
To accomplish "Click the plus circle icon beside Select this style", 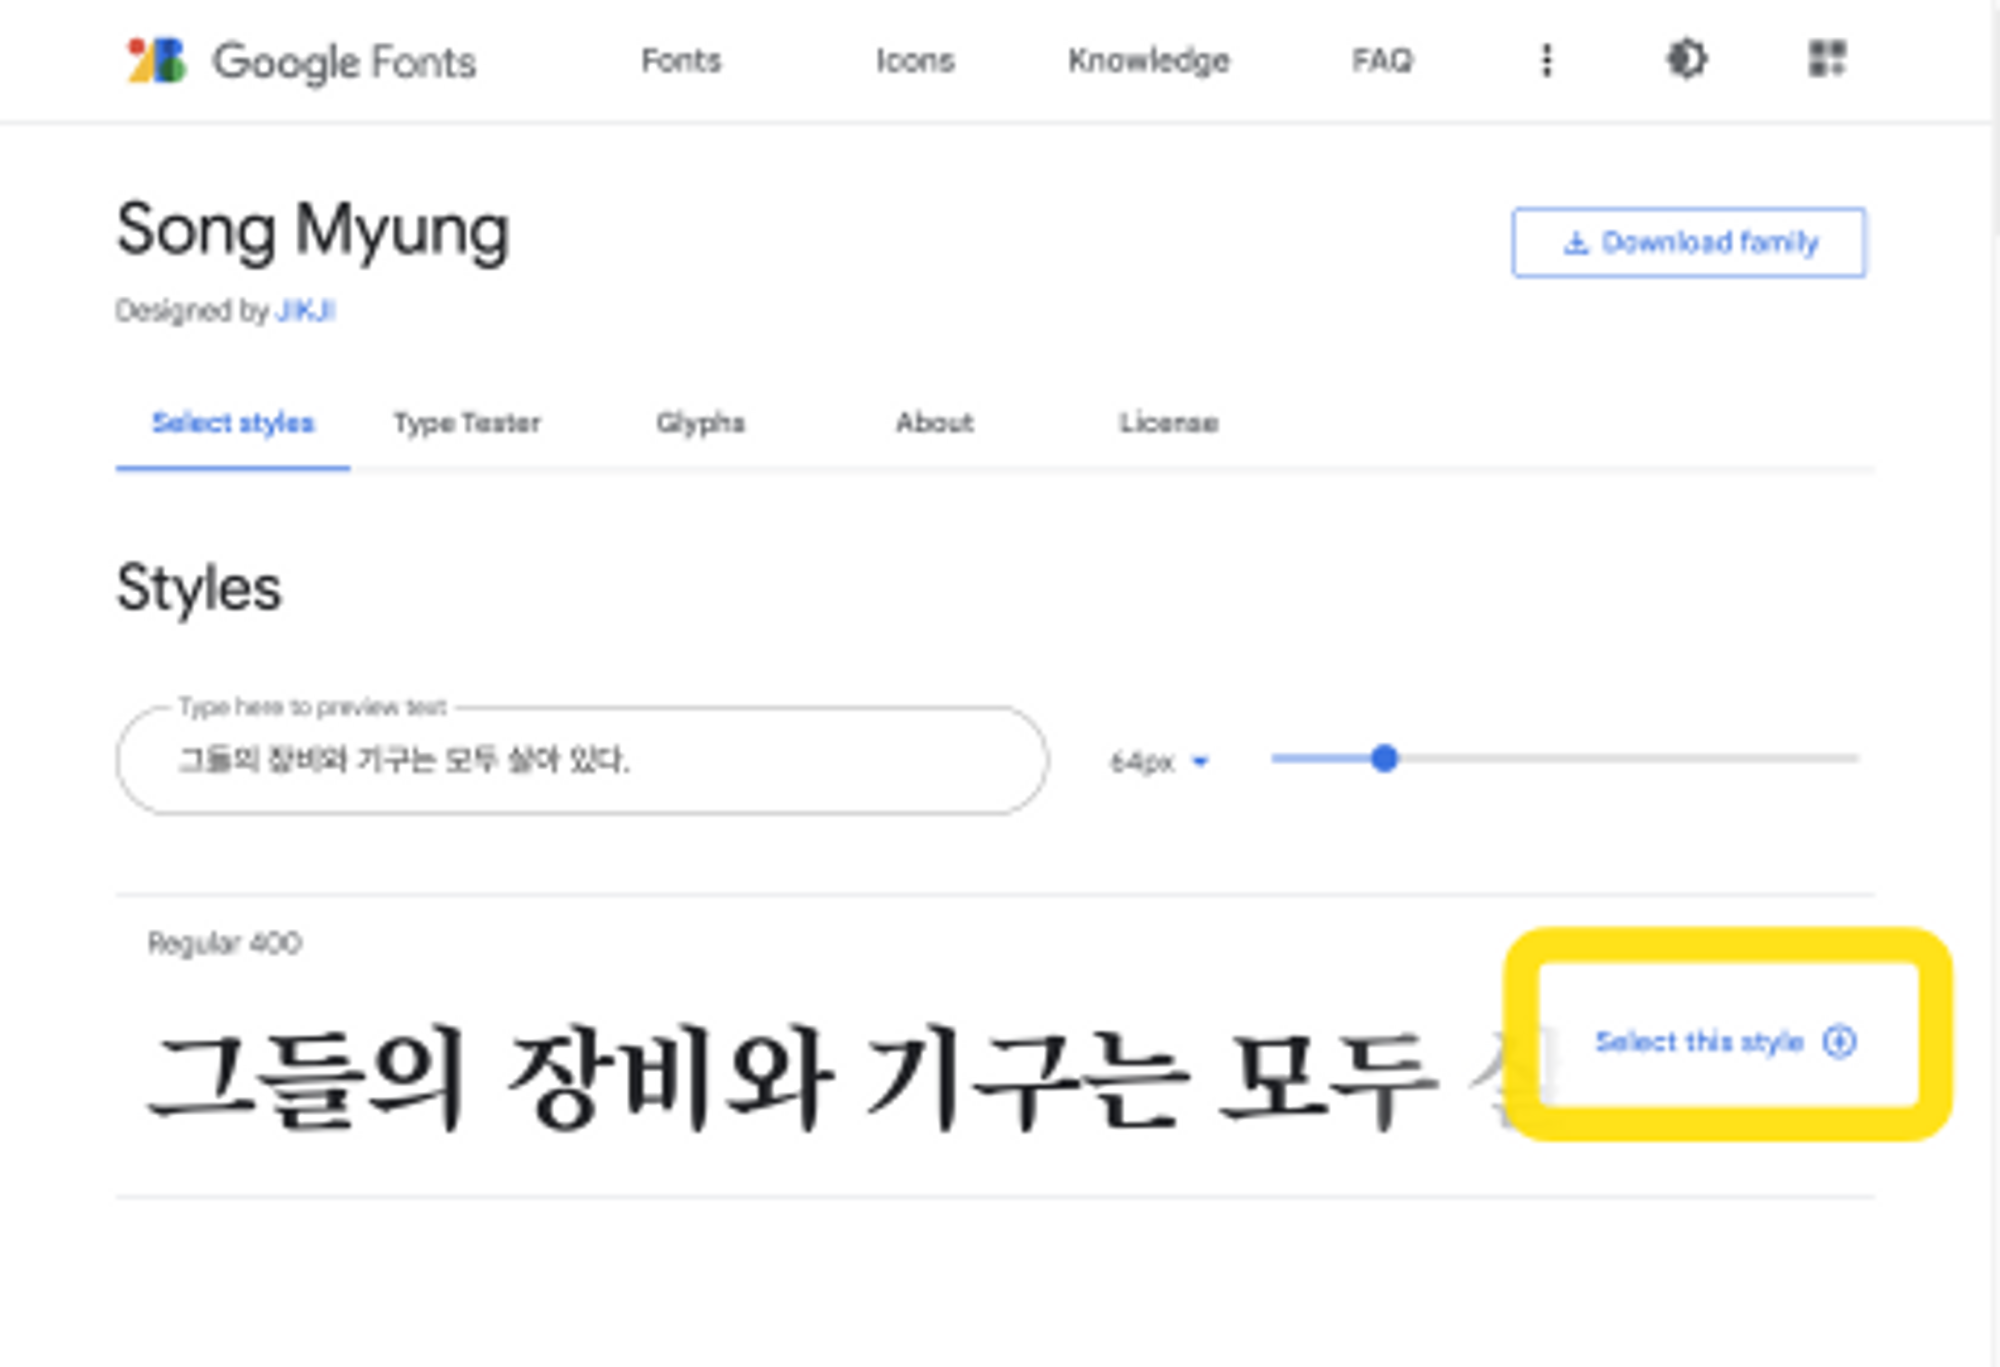I will point(1839,1042).
